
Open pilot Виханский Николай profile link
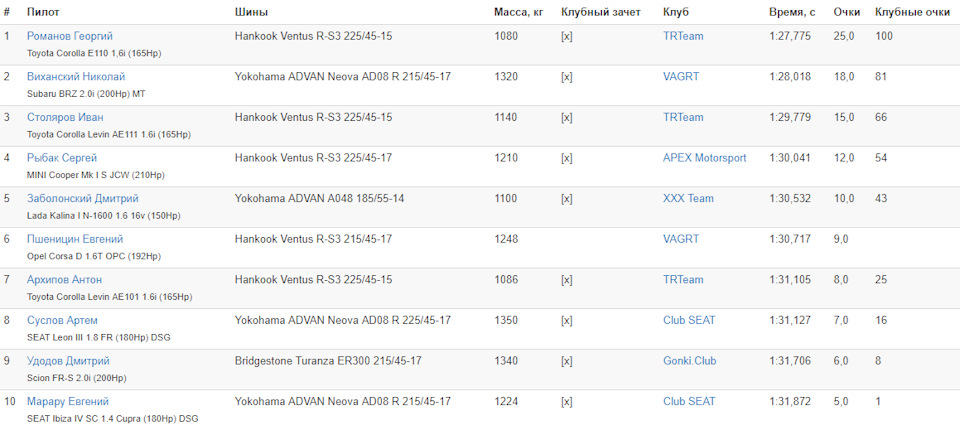pos(76,77)
